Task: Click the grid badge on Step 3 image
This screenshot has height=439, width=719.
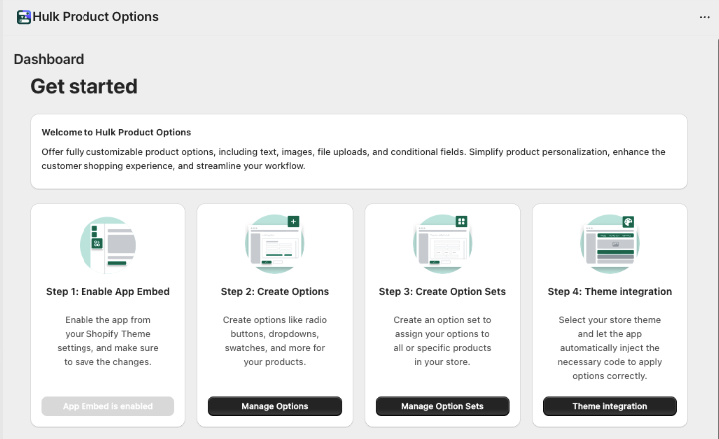Action: [461, 222]
